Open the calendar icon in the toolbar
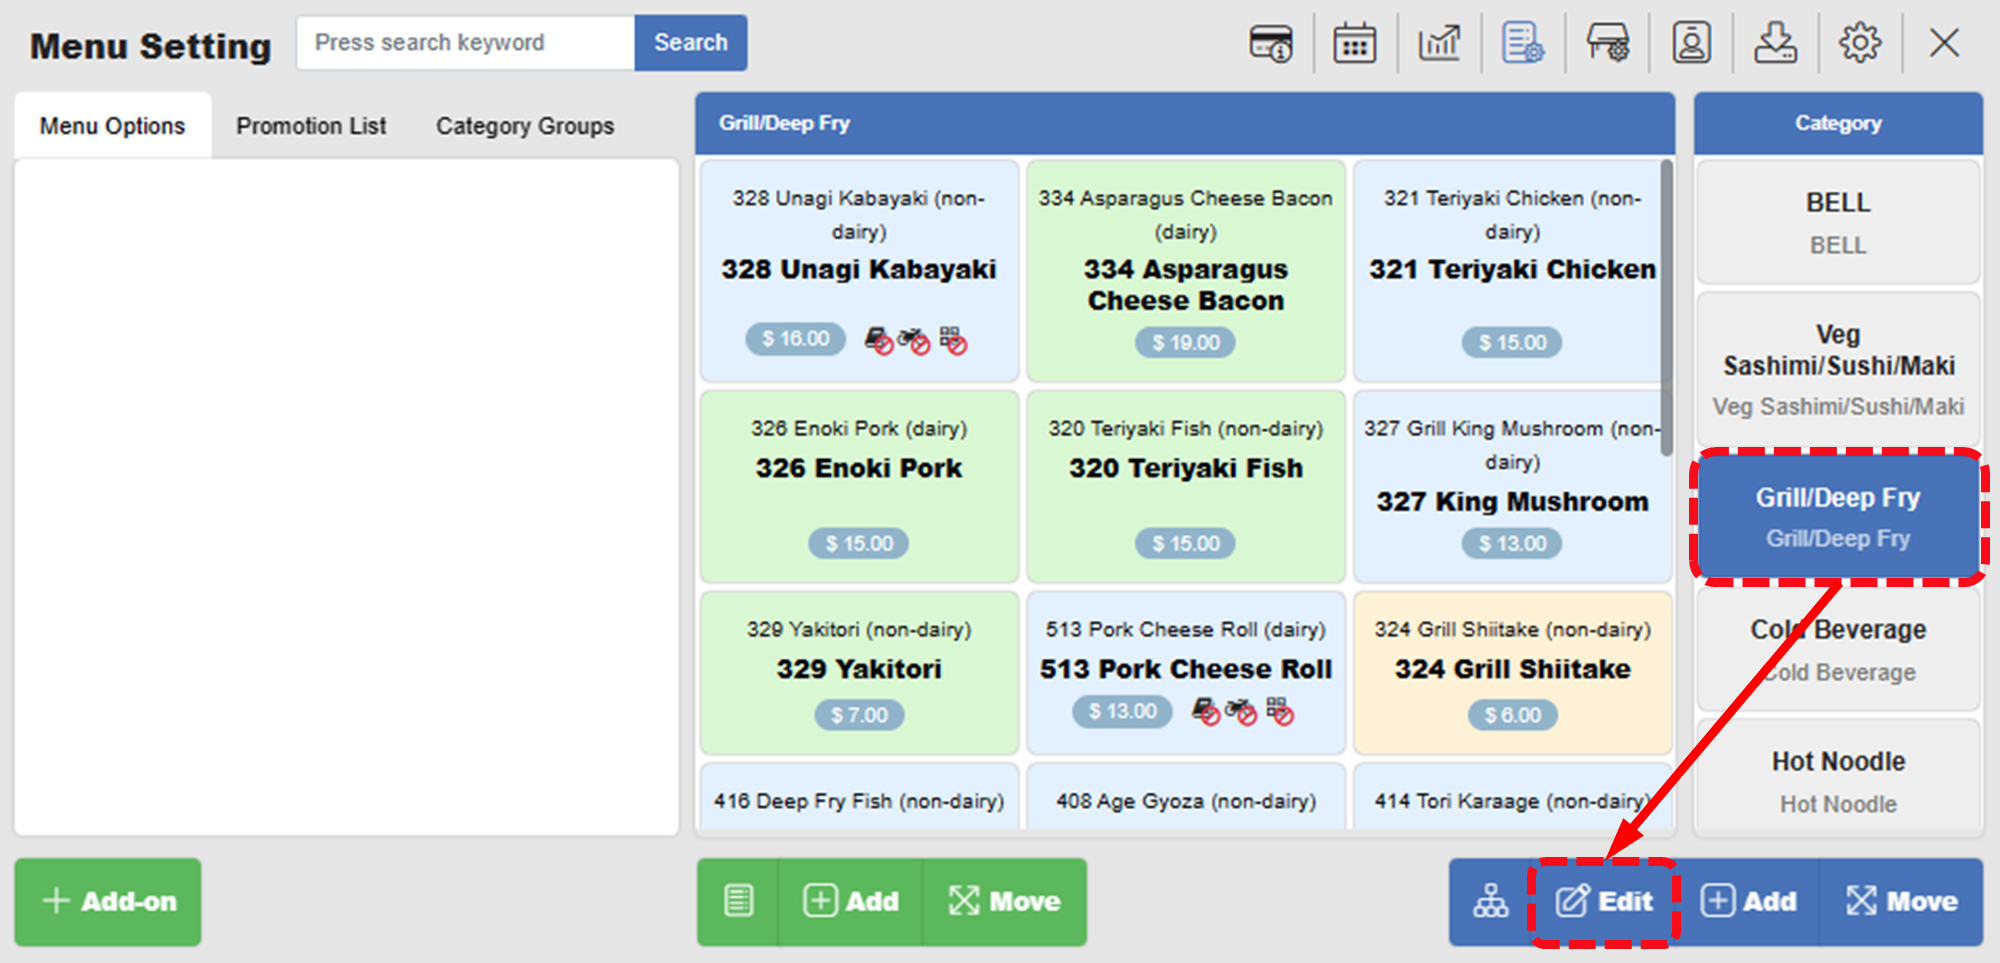 click(1354, 43)
